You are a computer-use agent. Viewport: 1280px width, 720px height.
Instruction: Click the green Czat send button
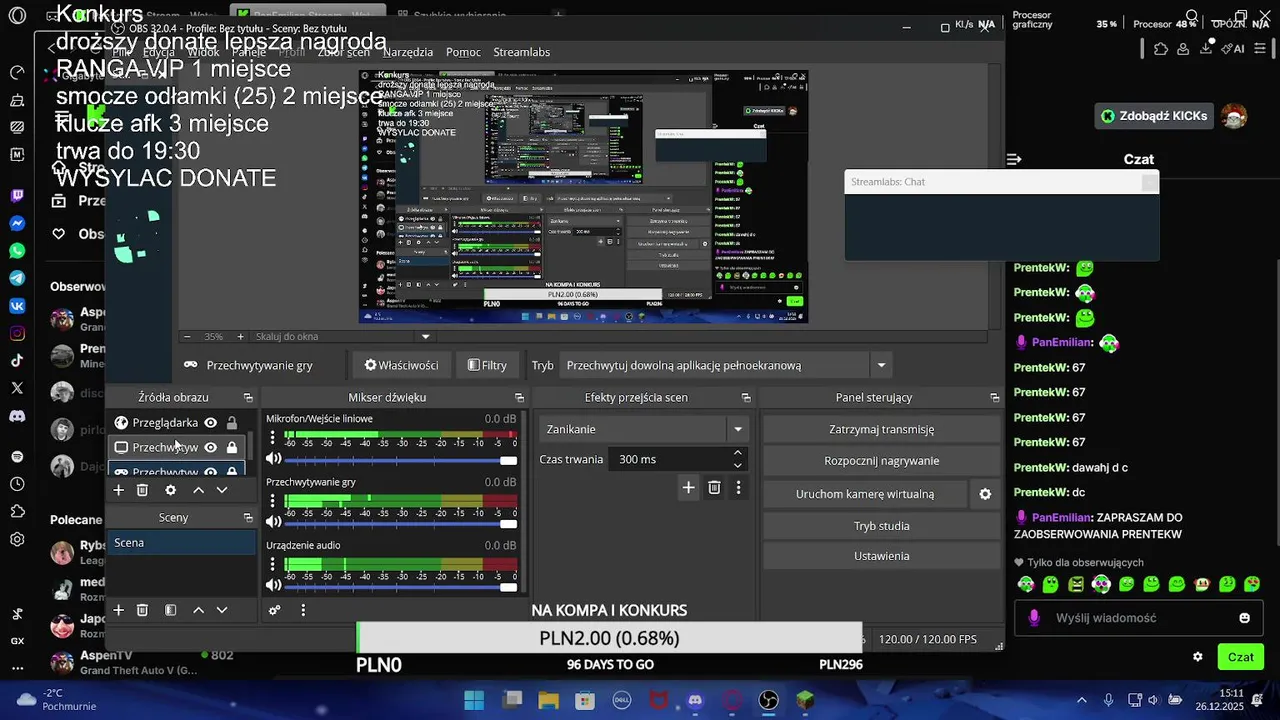1240,657
